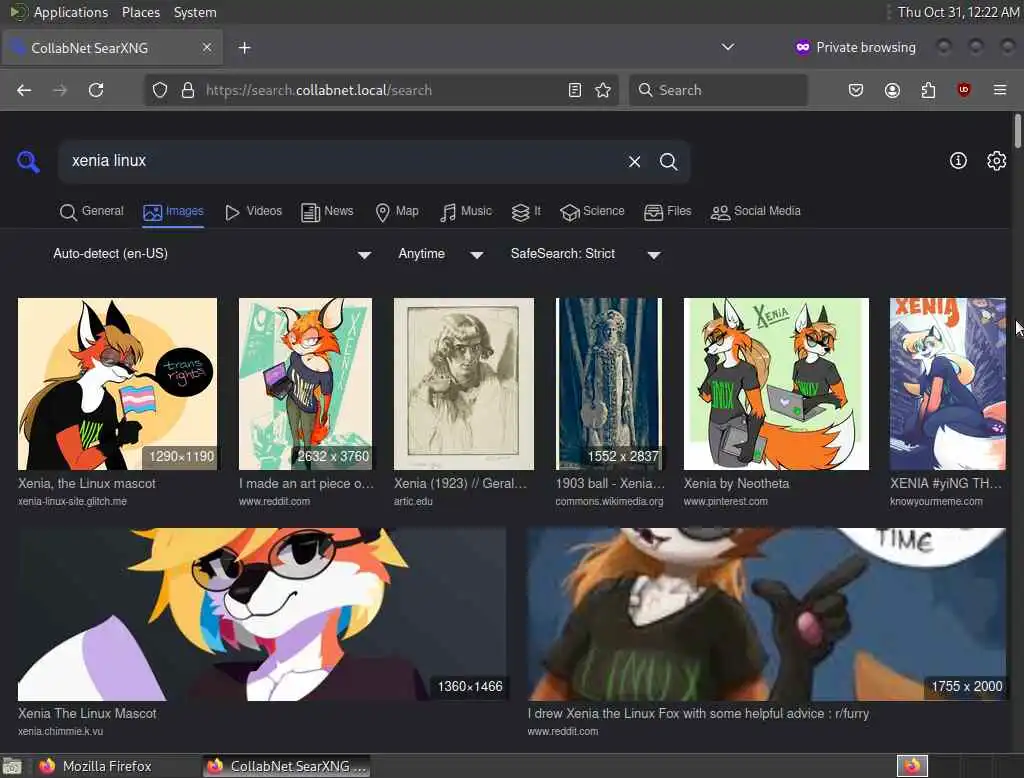Open the Xenia by Neotheta thumbnail
Viewport: 1024px width, 778px height.
pyautogui.click(x=776, y=384)
